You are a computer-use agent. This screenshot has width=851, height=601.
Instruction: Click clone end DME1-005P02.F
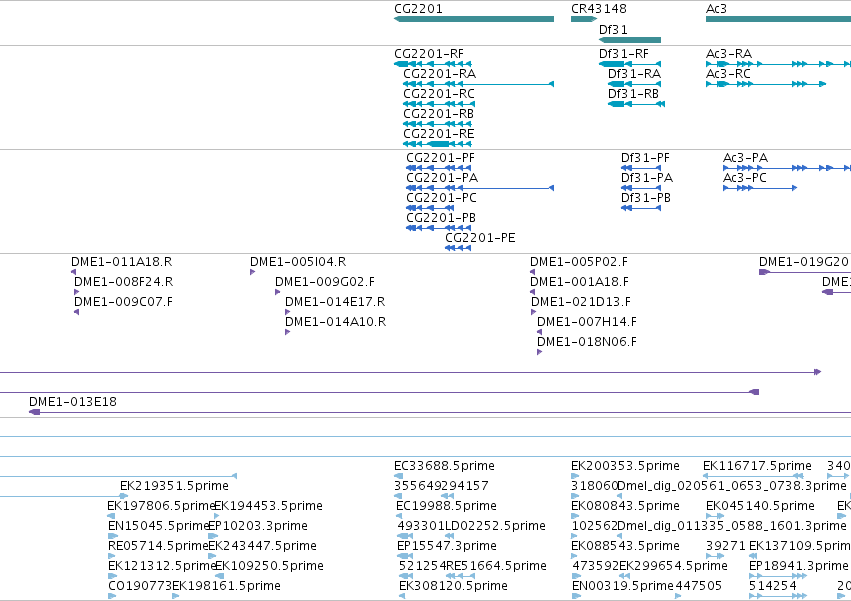click(532, 272)
